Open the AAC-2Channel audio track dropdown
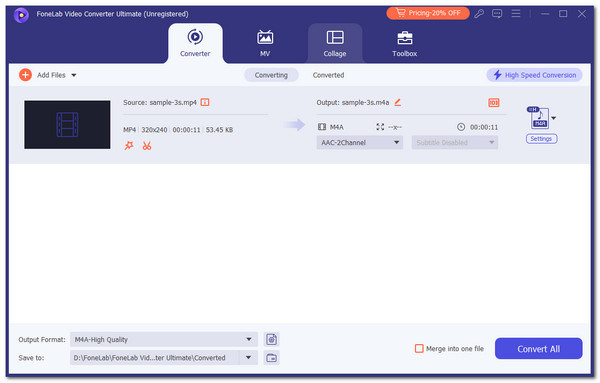This screenshot has height=383, width=600. pos(360,142)
